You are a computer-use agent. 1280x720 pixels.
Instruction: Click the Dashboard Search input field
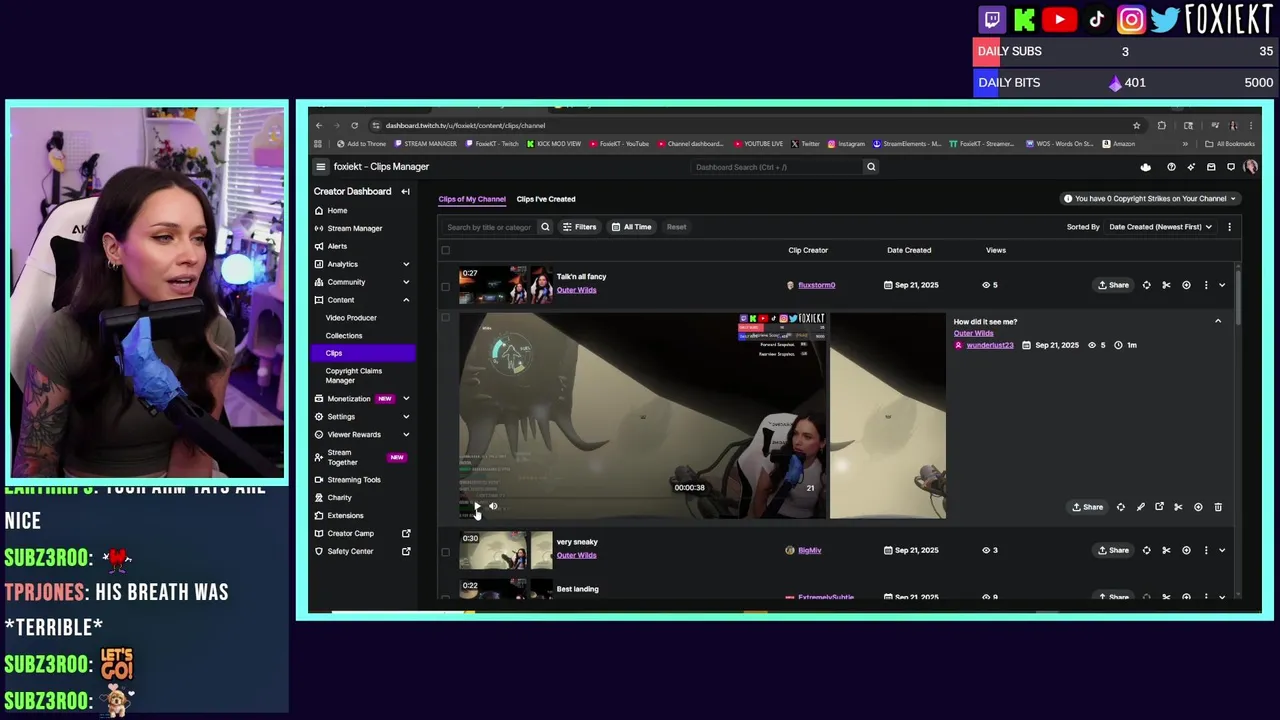coord(775,167)
